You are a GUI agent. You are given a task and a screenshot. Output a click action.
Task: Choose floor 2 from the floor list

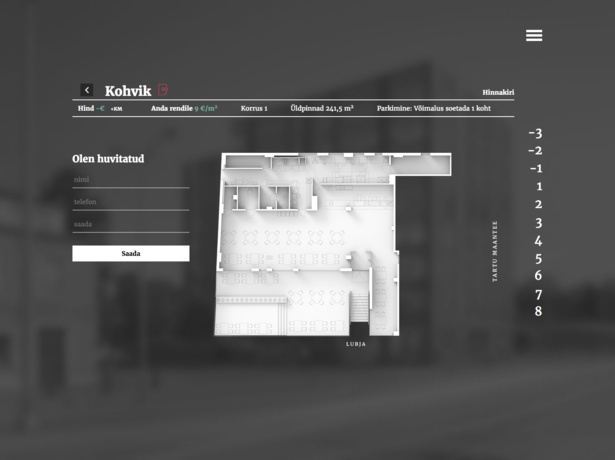[539, 205]
